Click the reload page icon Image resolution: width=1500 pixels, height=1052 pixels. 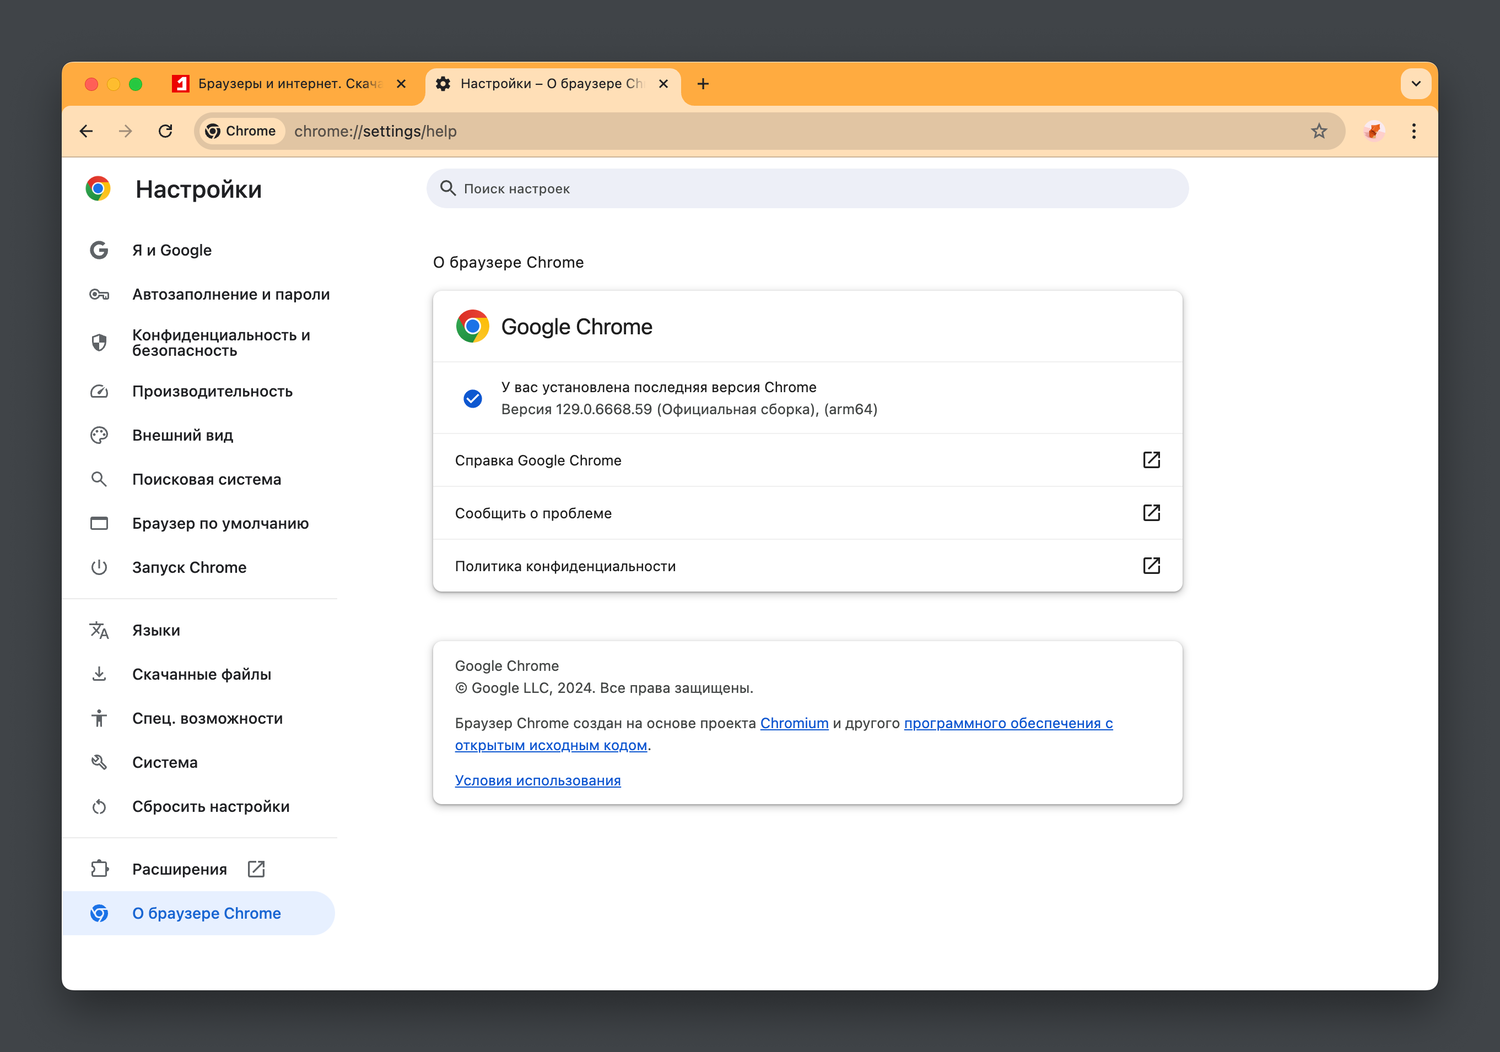pos(166,131)
